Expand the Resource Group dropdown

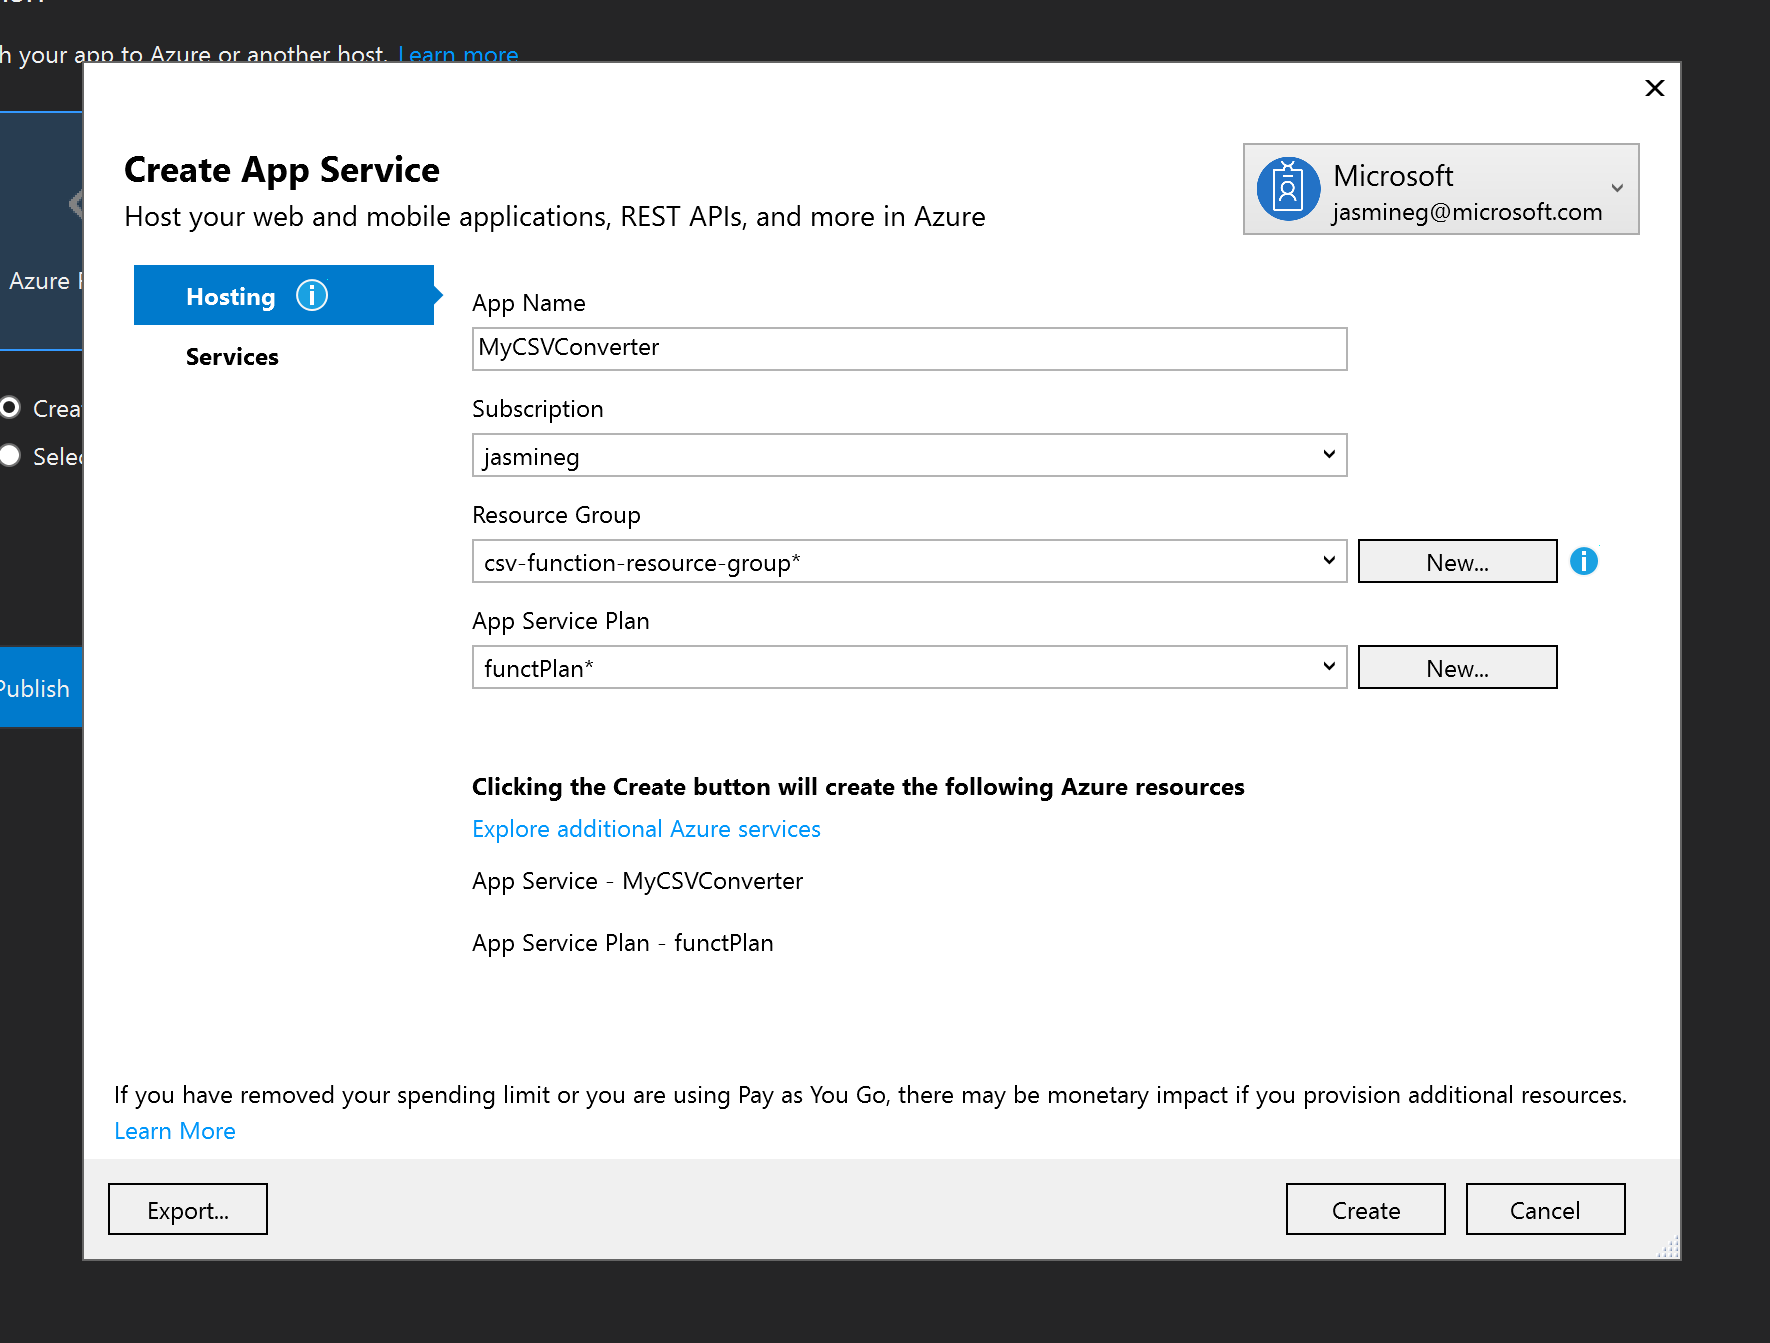click(x=909, y=561)
